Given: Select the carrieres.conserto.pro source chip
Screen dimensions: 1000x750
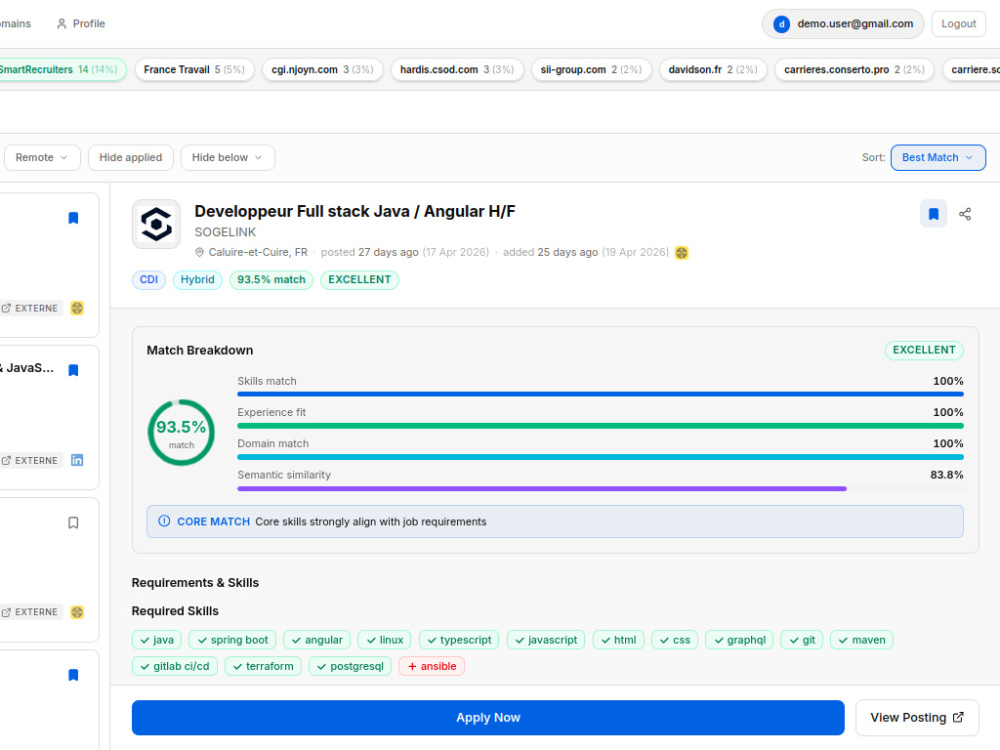Looking at the screenshot, I should click(855, 70).
